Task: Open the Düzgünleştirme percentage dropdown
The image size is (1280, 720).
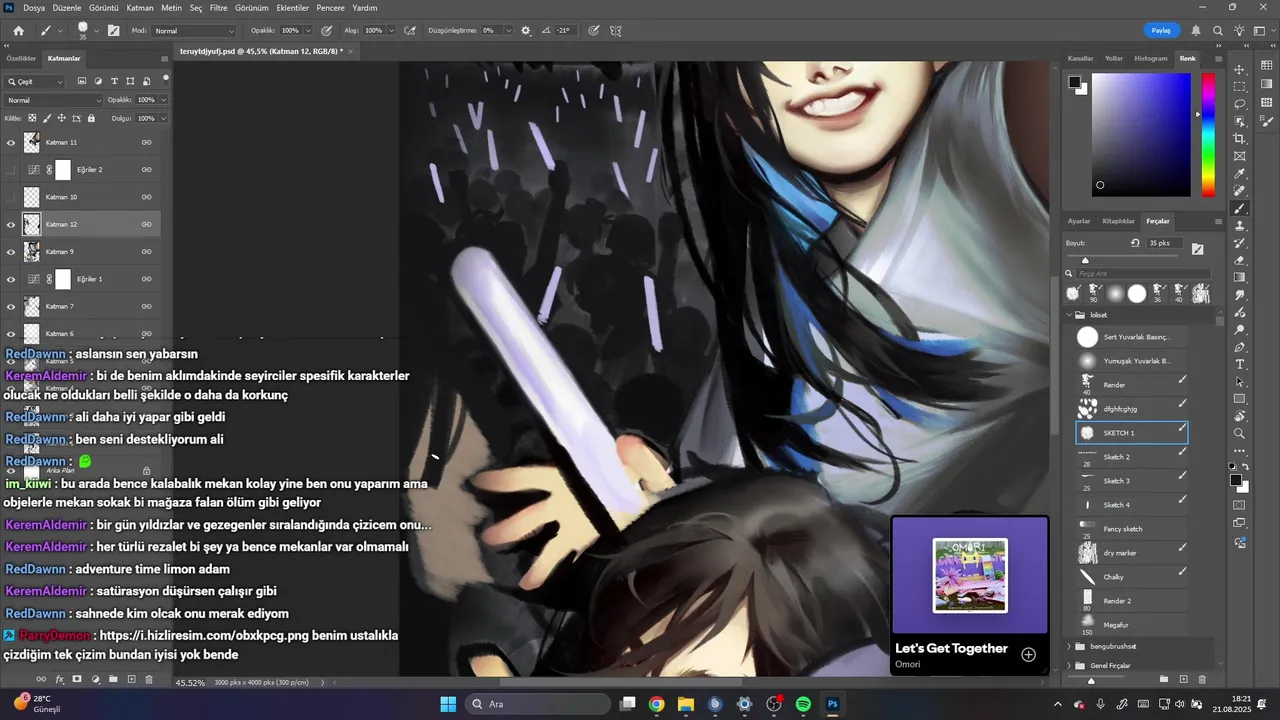Action: click(508, 31)
